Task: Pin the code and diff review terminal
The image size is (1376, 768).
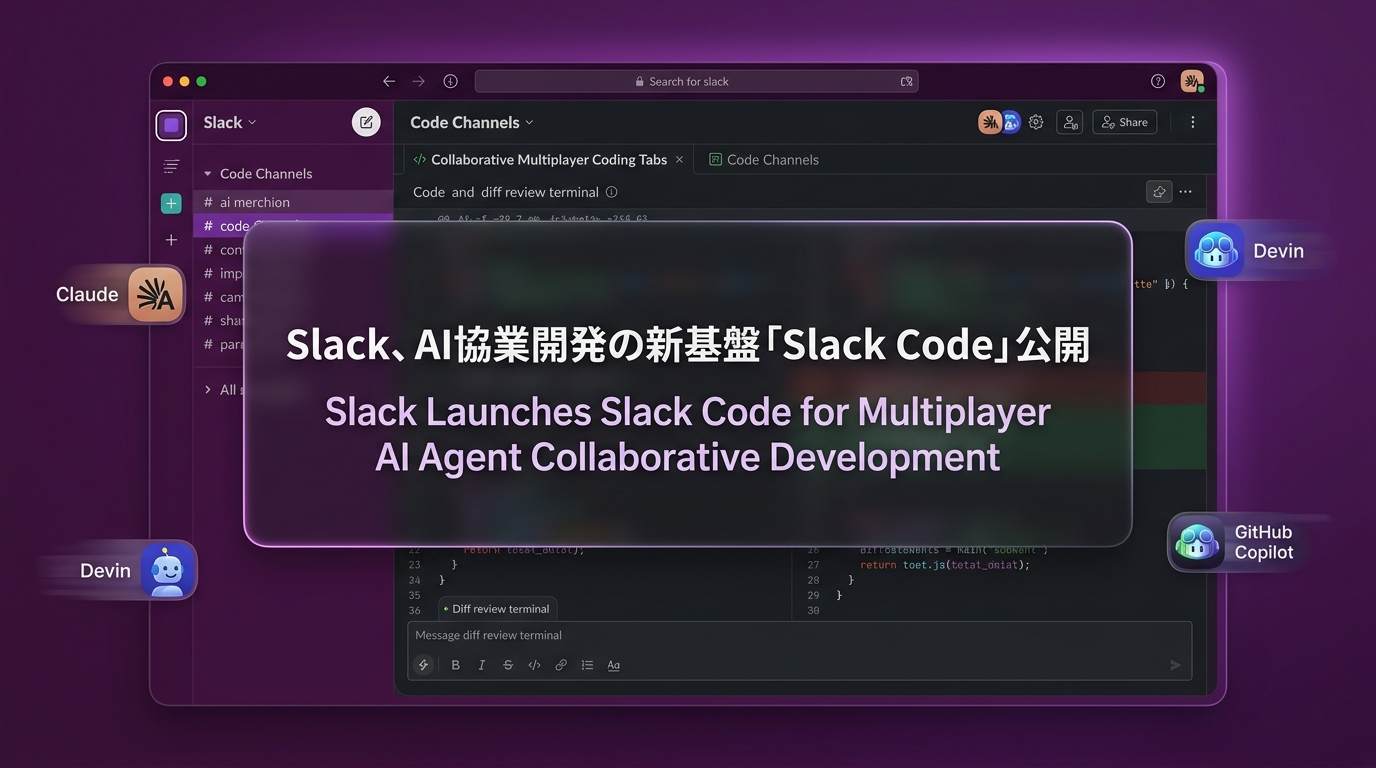Action: coord(1159,192)
